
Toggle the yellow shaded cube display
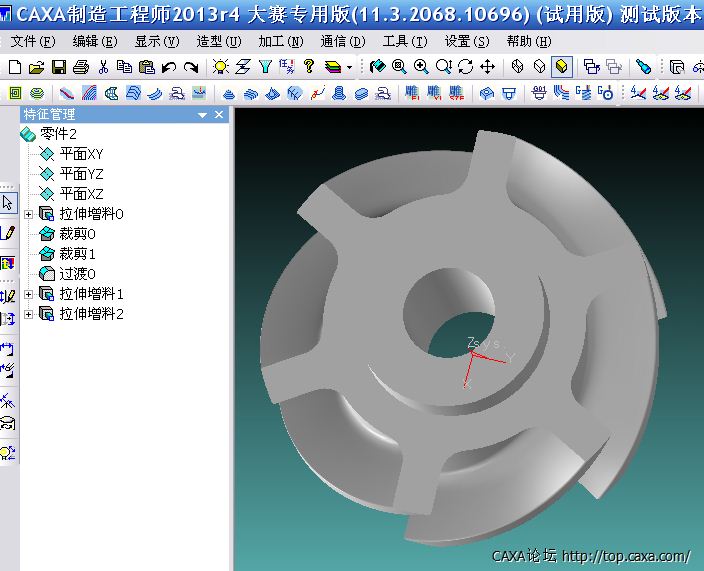pos(562,67)
